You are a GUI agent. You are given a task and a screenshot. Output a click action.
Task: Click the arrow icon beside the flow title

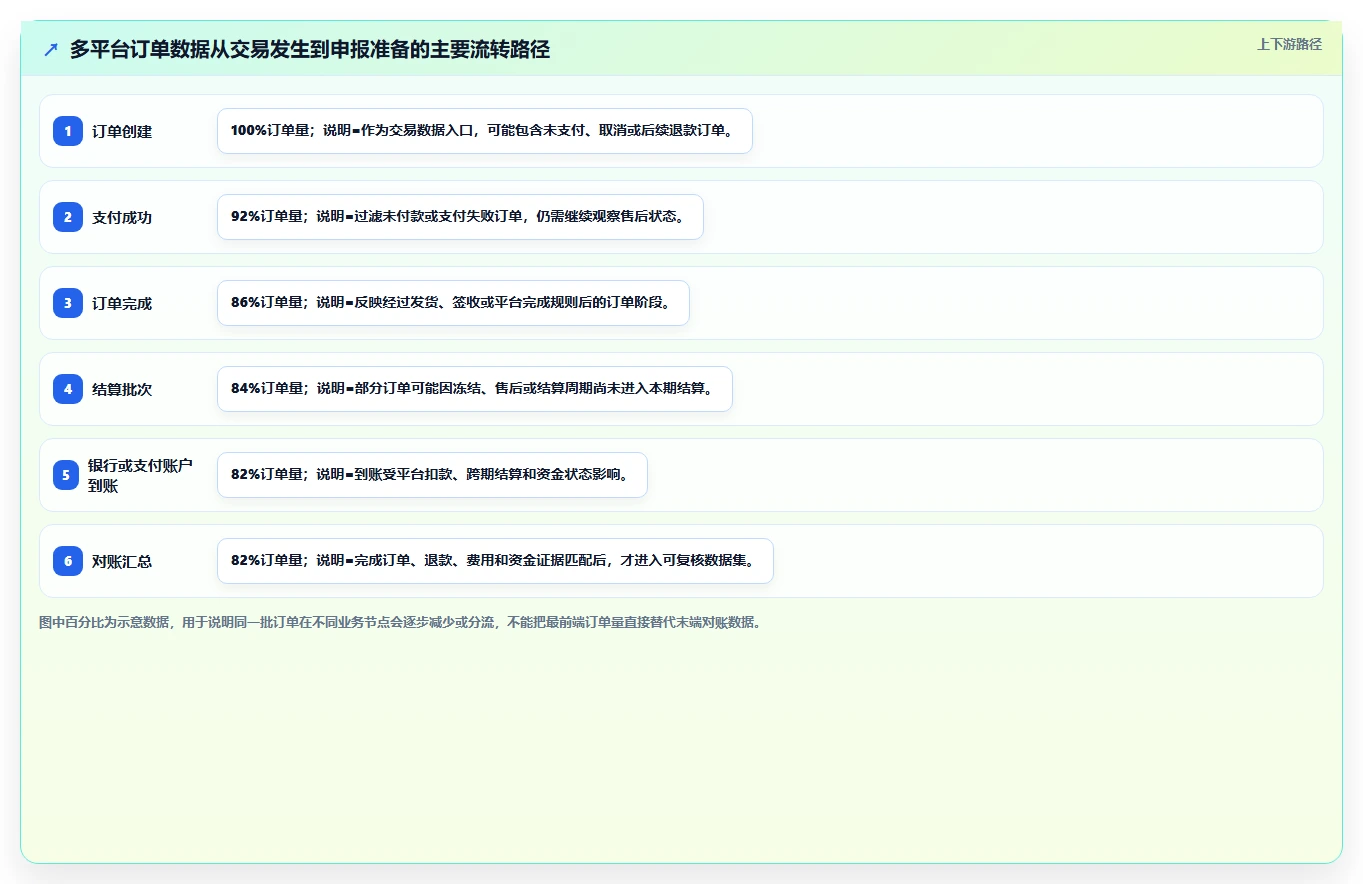[x=51, y=50]
